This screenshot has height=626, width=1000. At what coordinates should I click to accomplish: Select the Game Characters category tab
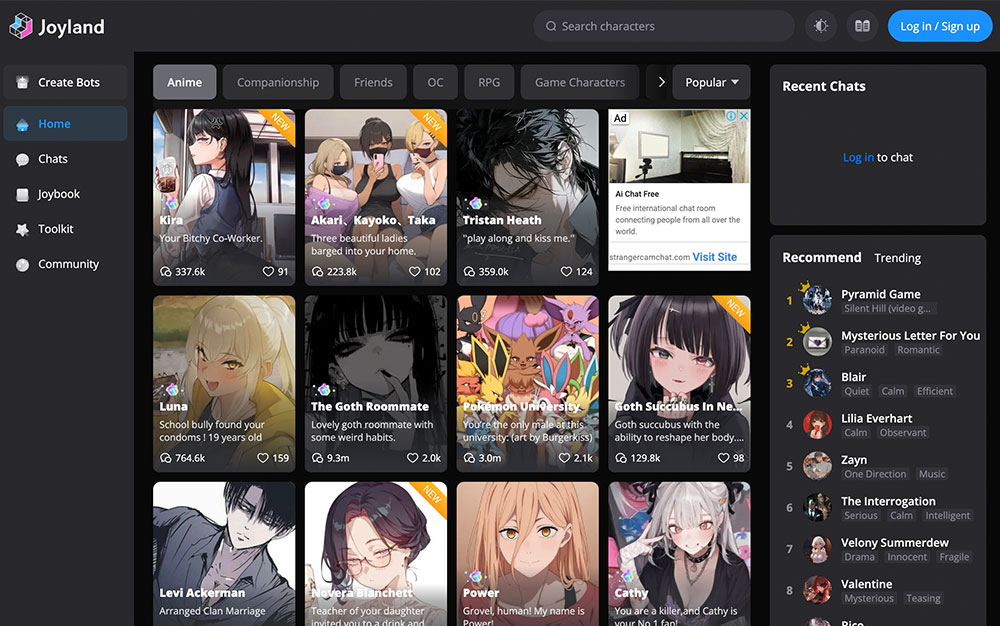580,82
